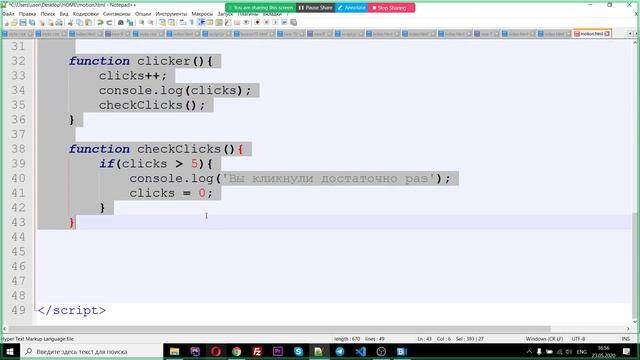This screenshot has height=360, width=640.
Task: Click the taskbar search field
Action: [92, 351]
